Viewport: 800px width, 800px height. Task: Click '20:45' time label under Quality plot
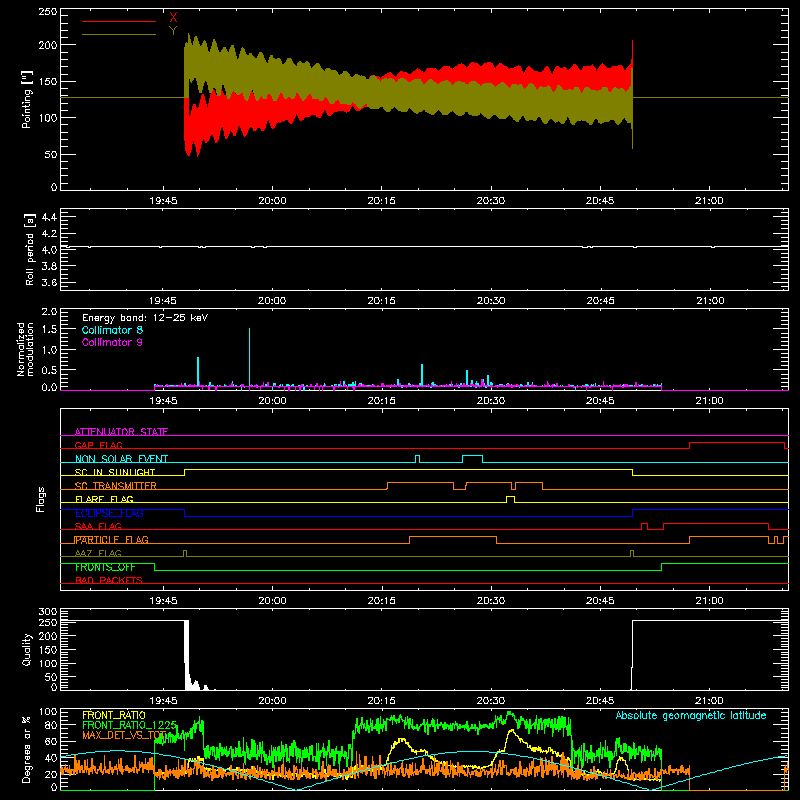point(600,701)
